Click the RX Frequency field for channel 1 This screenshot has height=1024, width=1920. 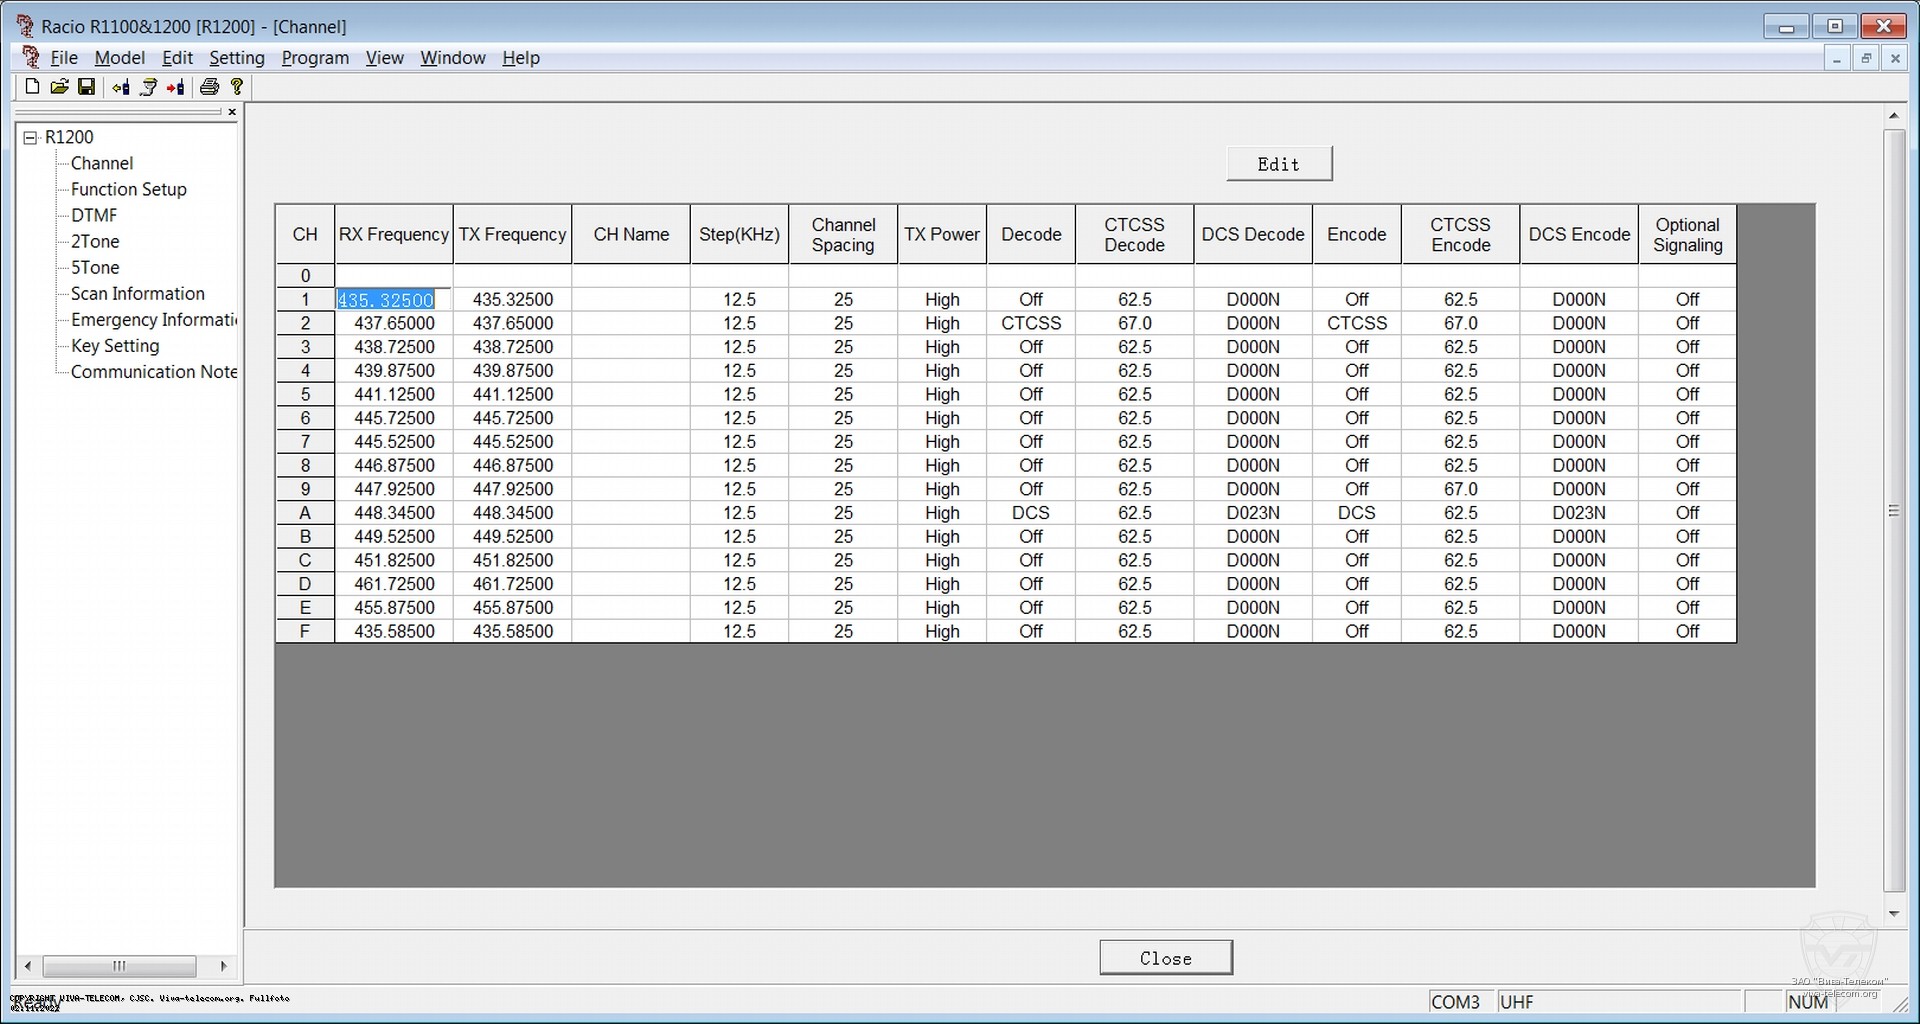[x=393, y=299]
